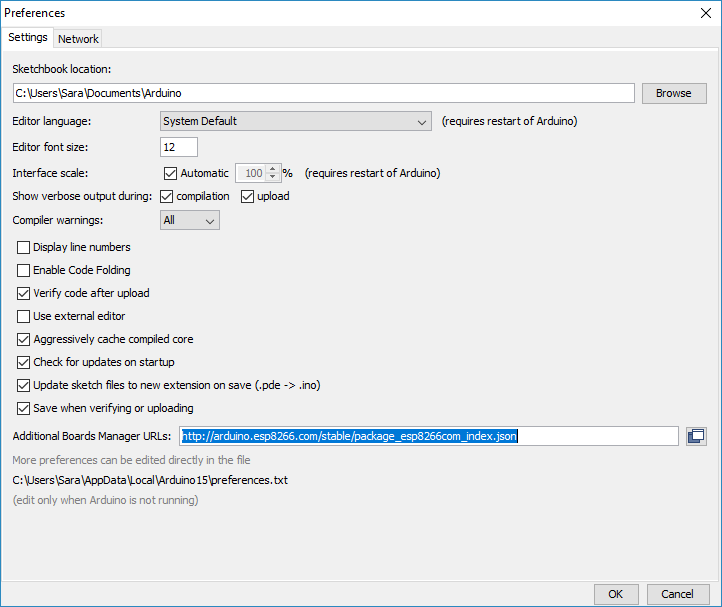Open the Compiler warnings dropdown
The height and width of the screenshot is (607, 722).
[190, 220]
